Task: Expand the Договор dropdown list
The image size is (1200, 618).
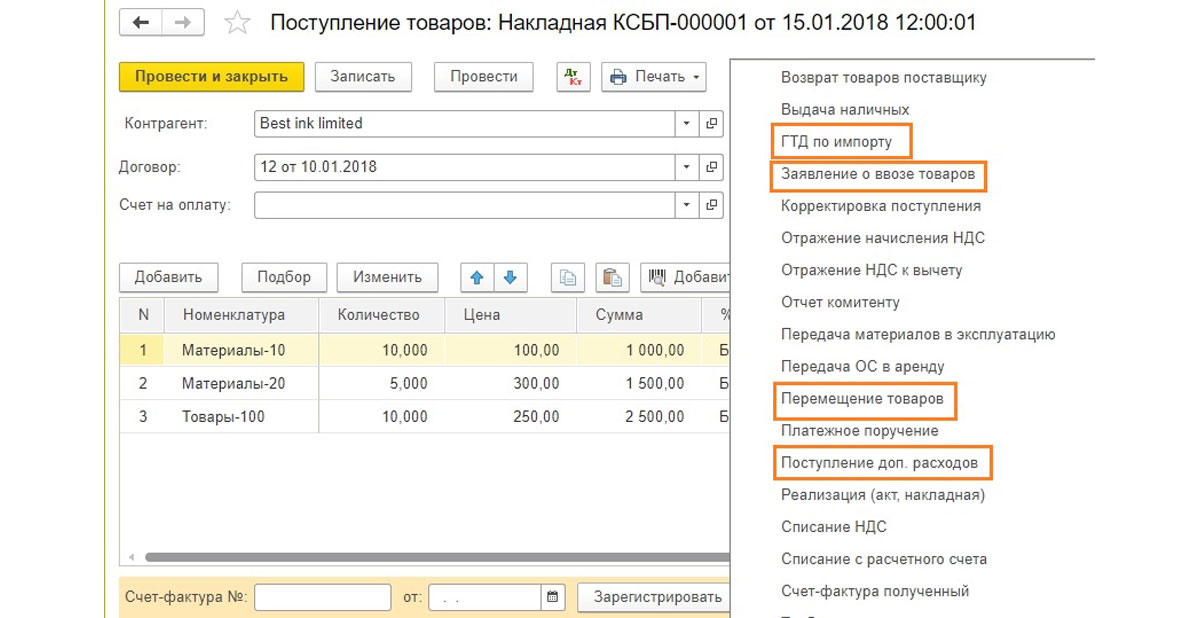Action: [x=687, y=167]
